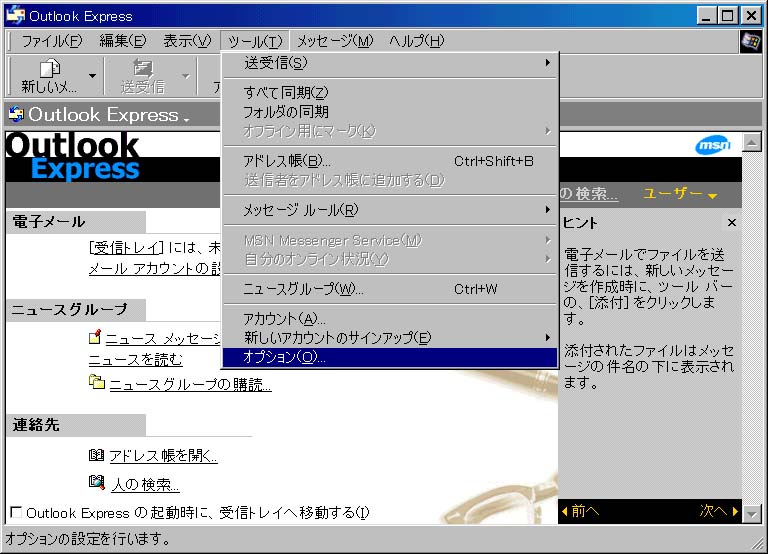768x554 pixels.
Task: Click the find people icon
Action: [x=96, y=482]
